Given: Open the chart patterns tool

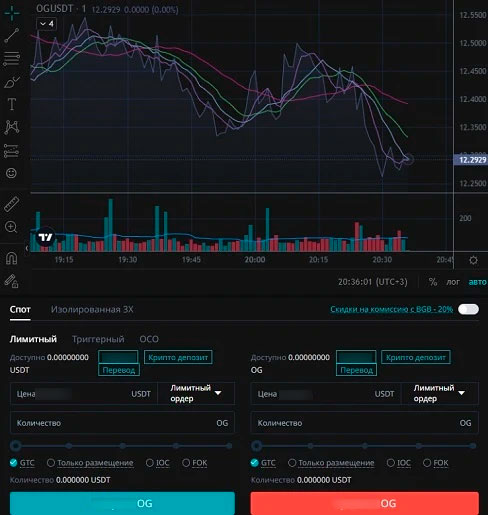Looking at the screenshot, I should [12, 127].
